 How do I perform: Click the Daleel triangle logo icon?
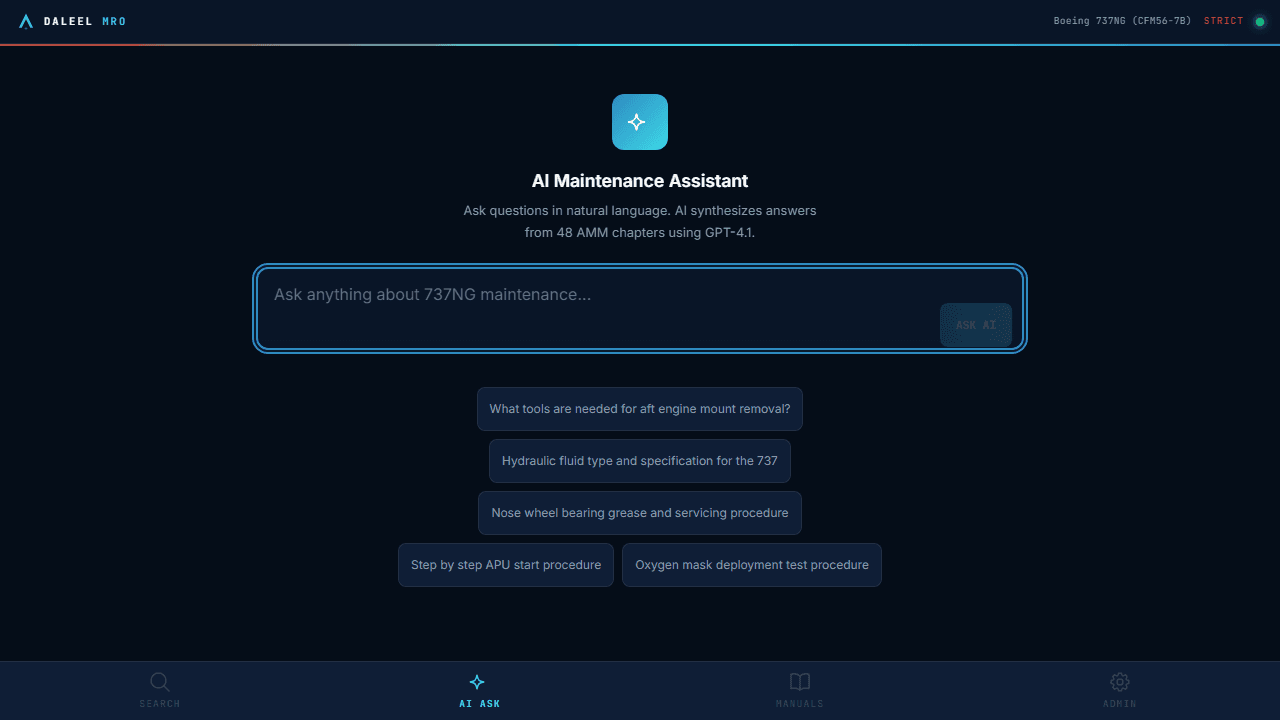pyautogui.click(x=26, y=21)
